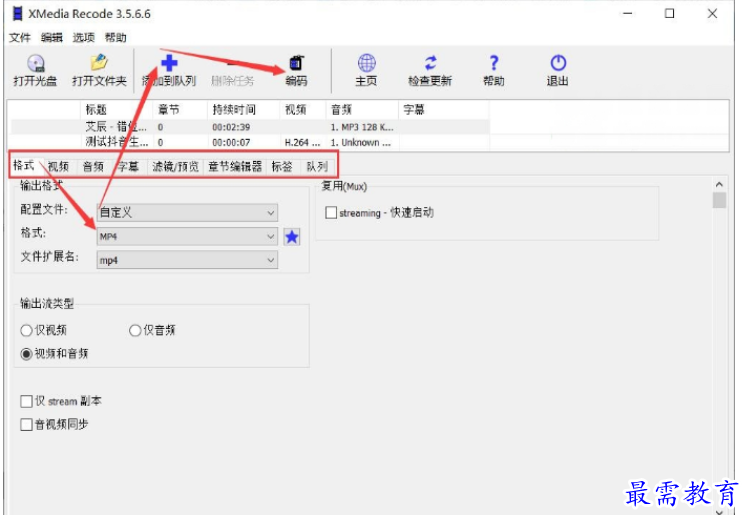Click the Open Disc (打开光盘) icon

(x=35, y=64)
